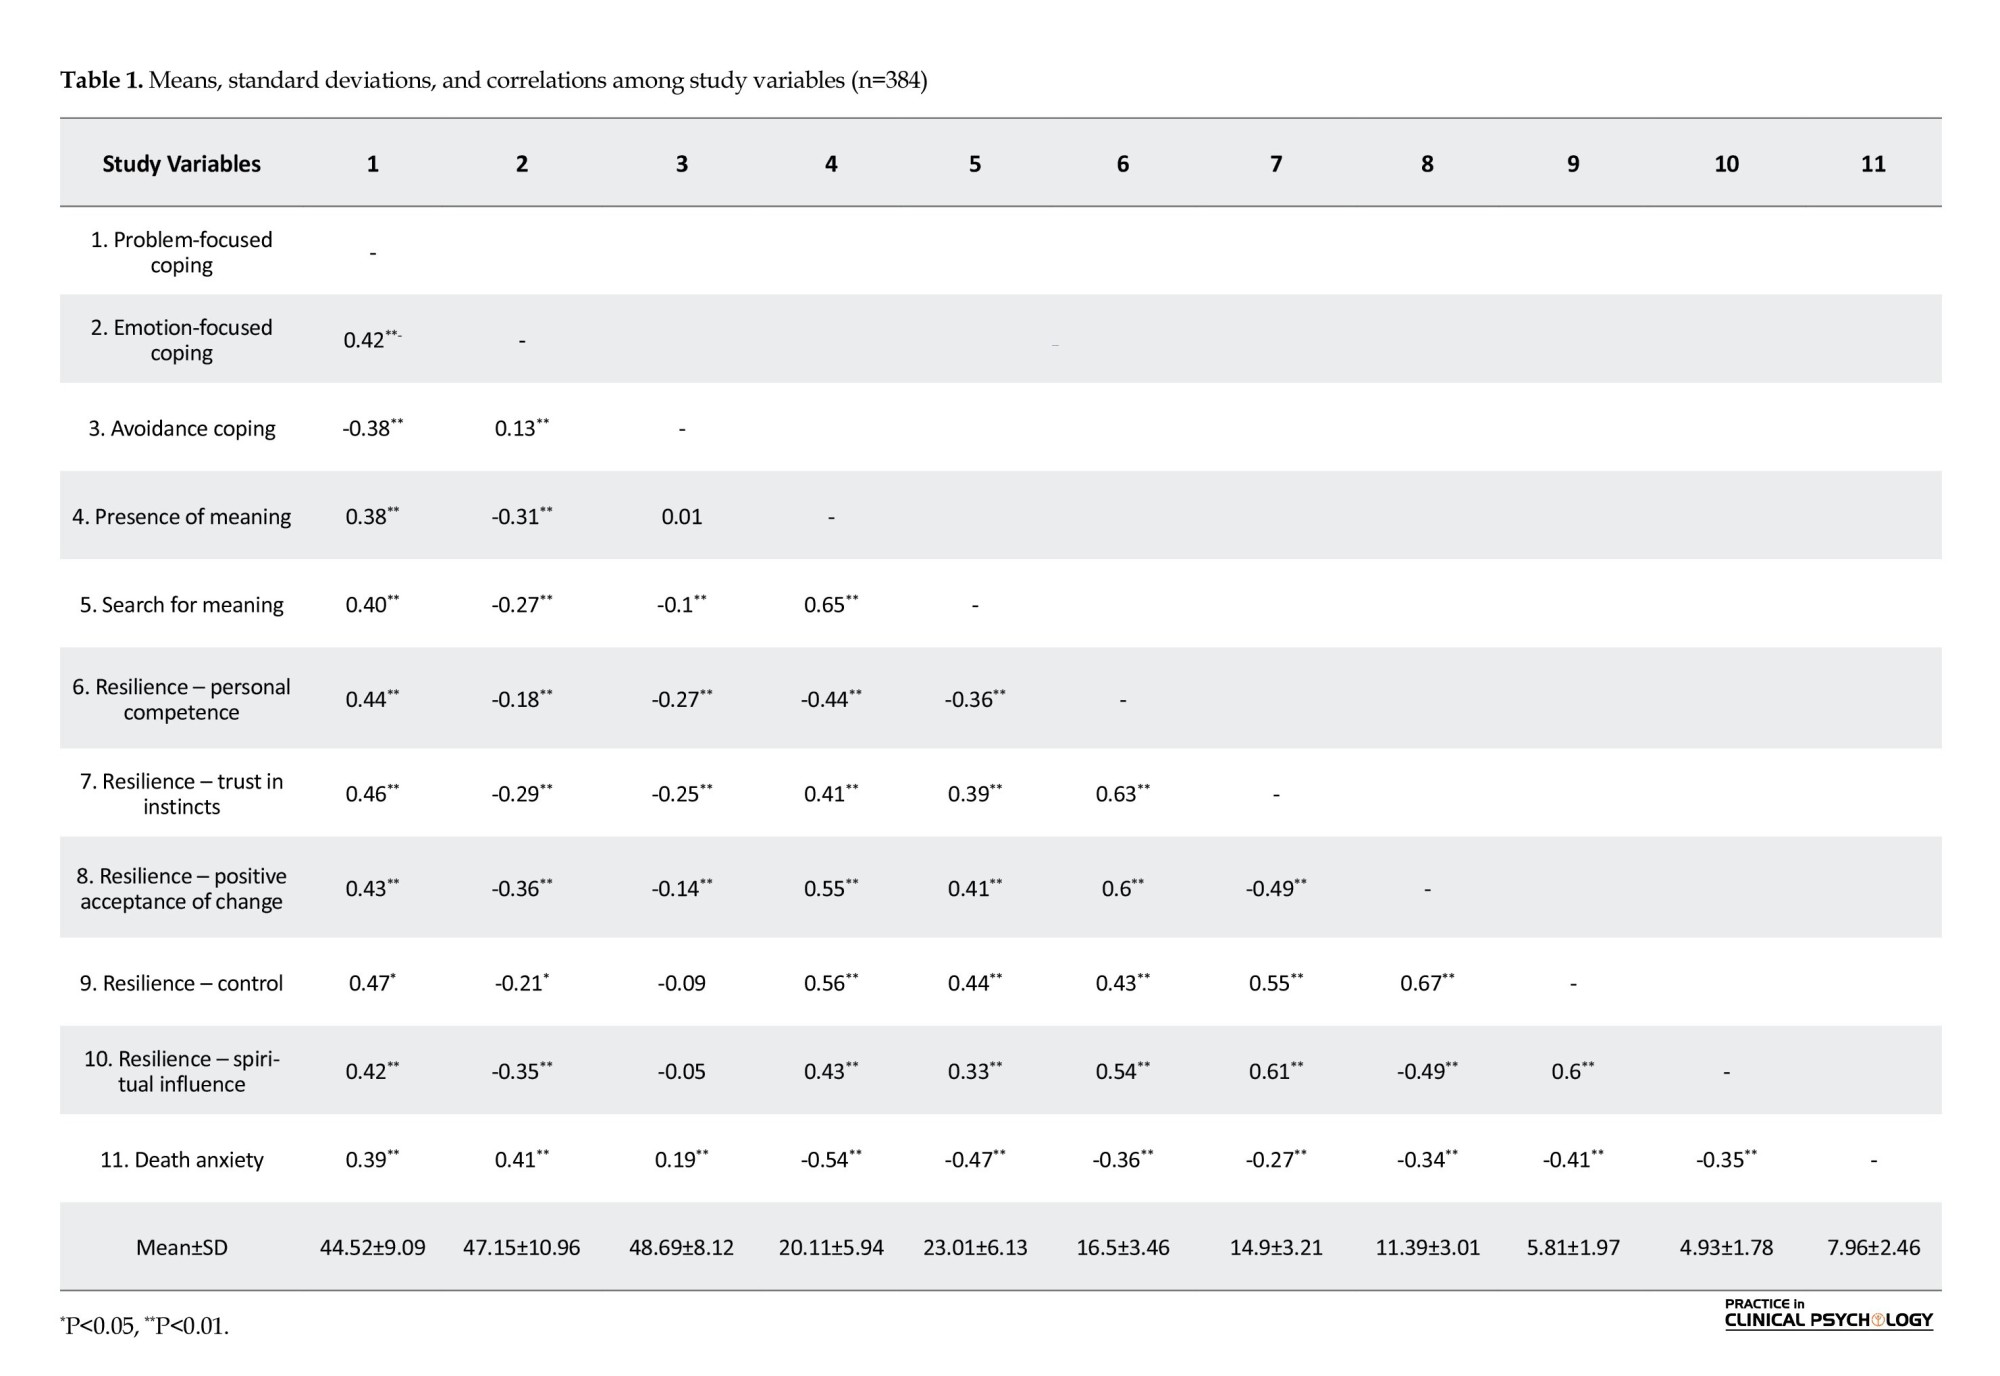Select the Death anxiety row label

(x=181, y=1160)
